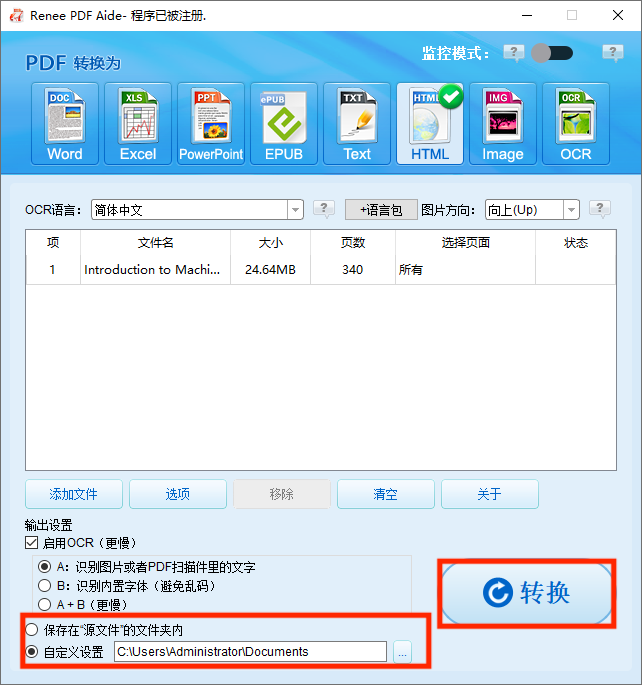Select the Introduction to Machi... file row
This screenshot has width=642, height=685.
[321, 270]
